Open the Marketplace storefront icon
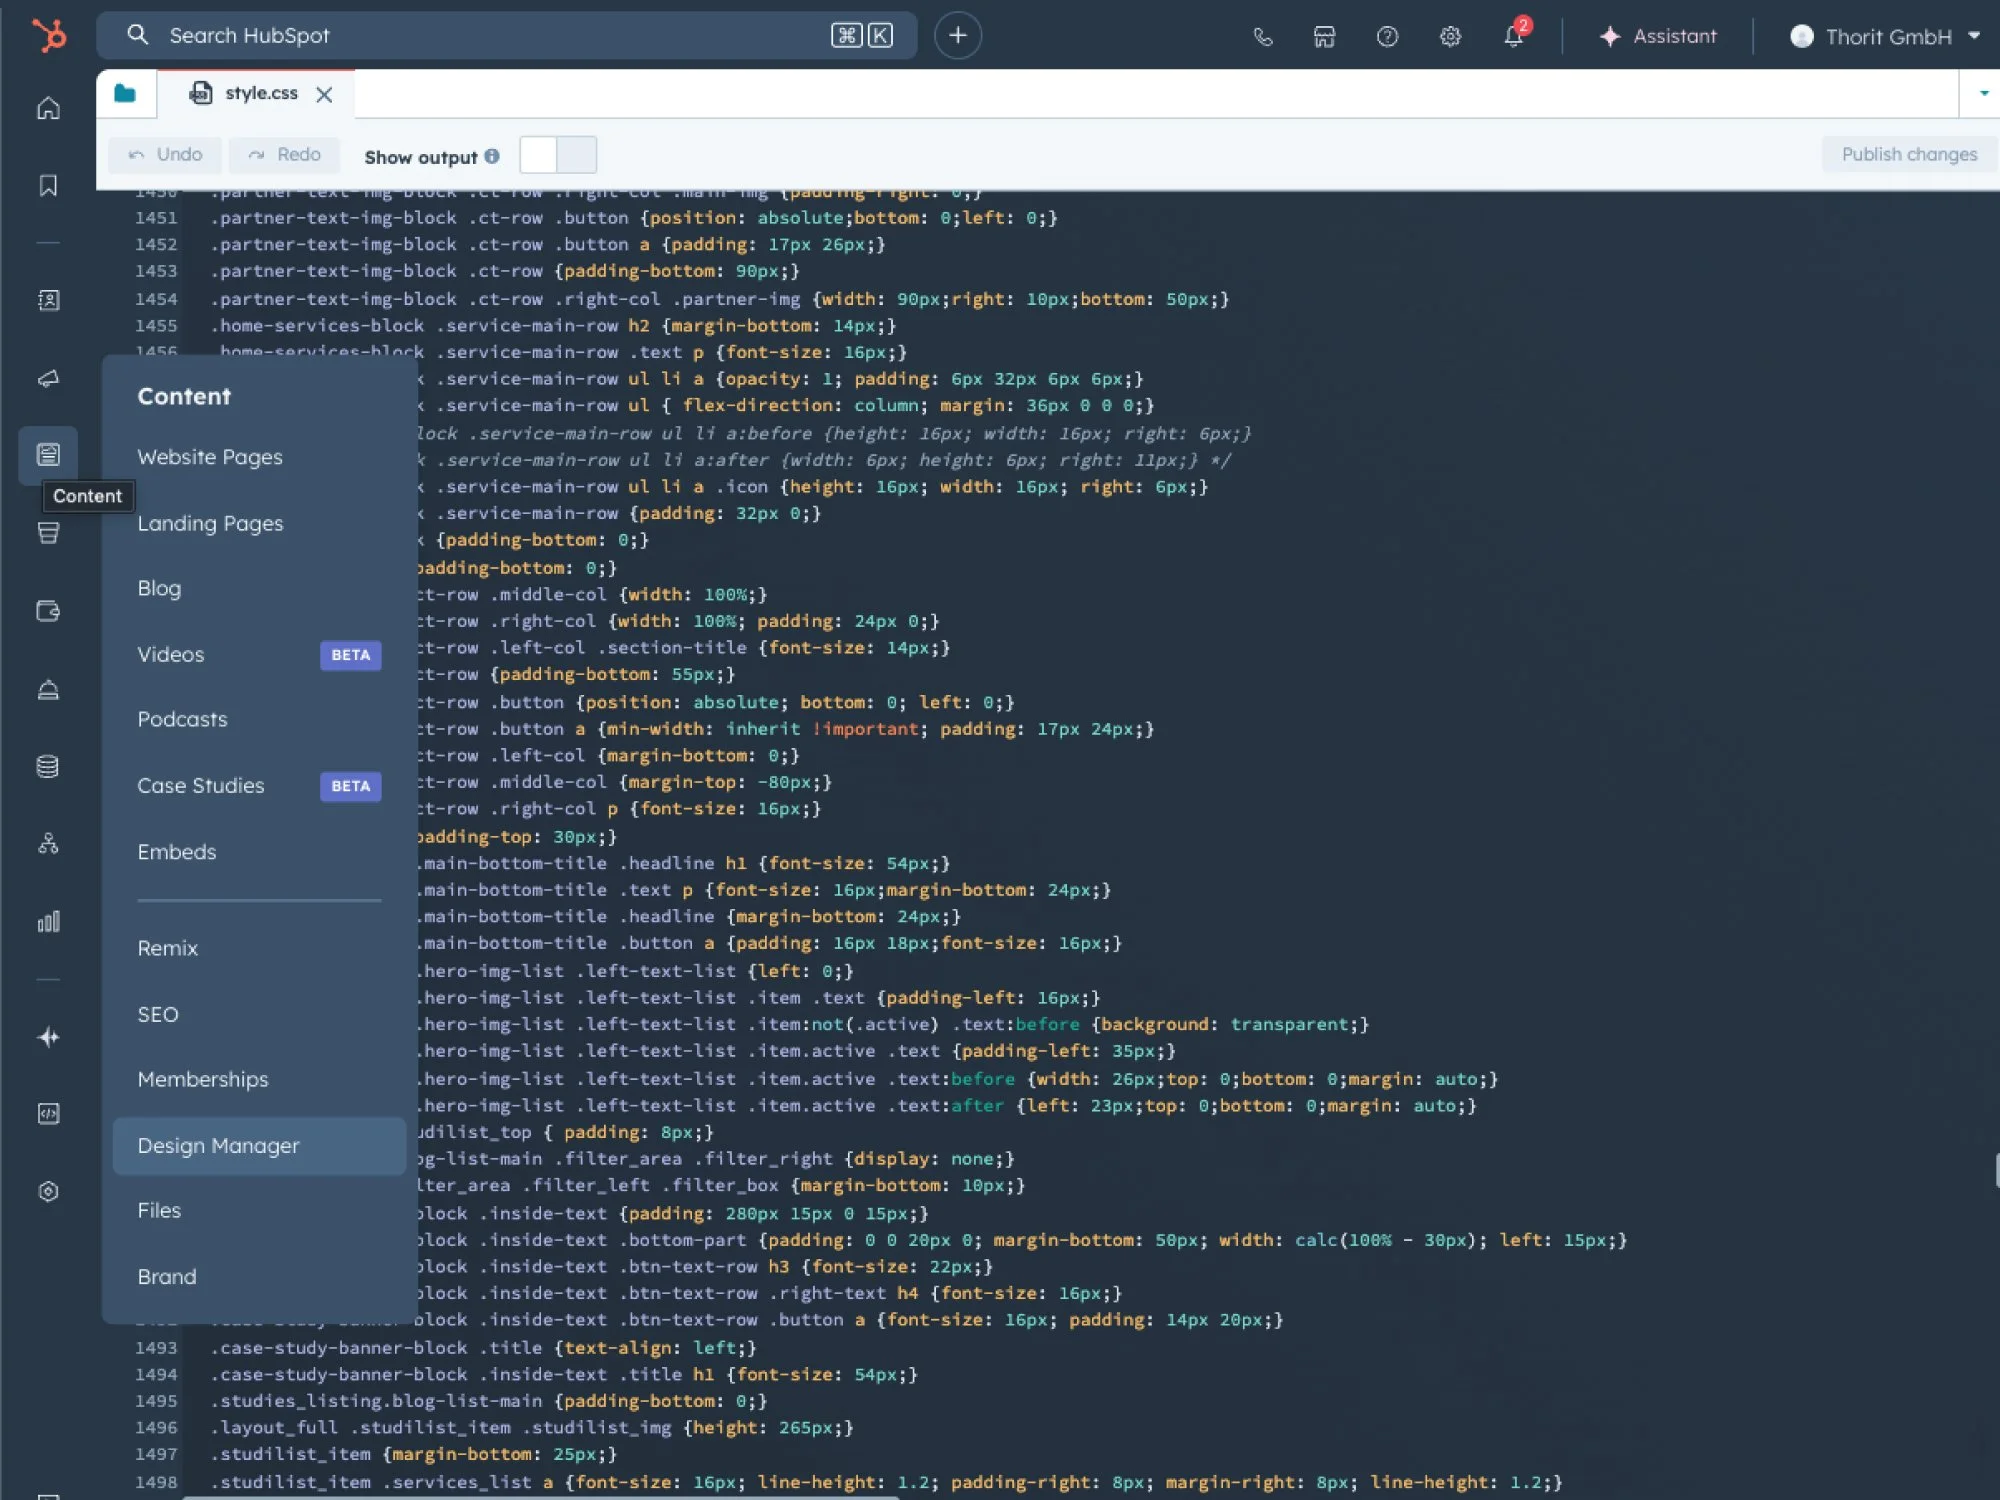The width and height of the screenshot is (2000, 1500). (x=1324, y=37)
